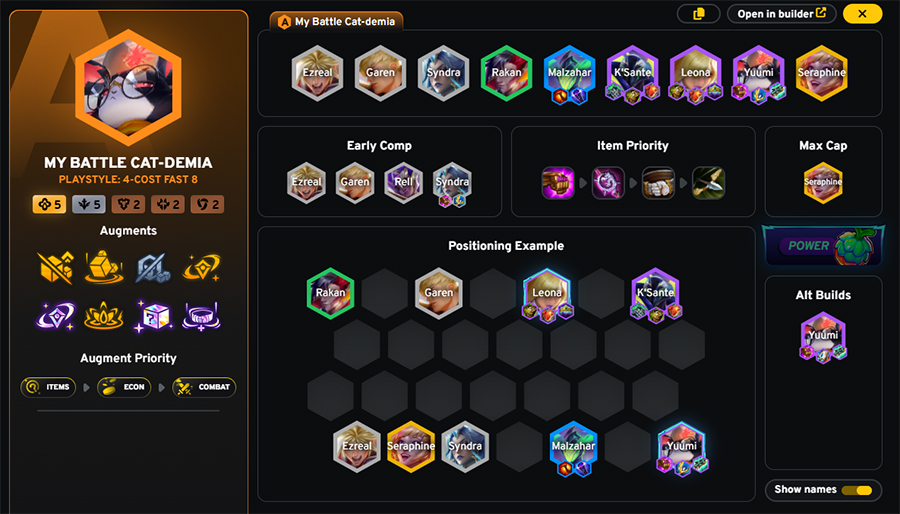Viewport: 900px width, 514px height.
Task: Click the Rell icon in Early Comp
Action: click(404, 182)
